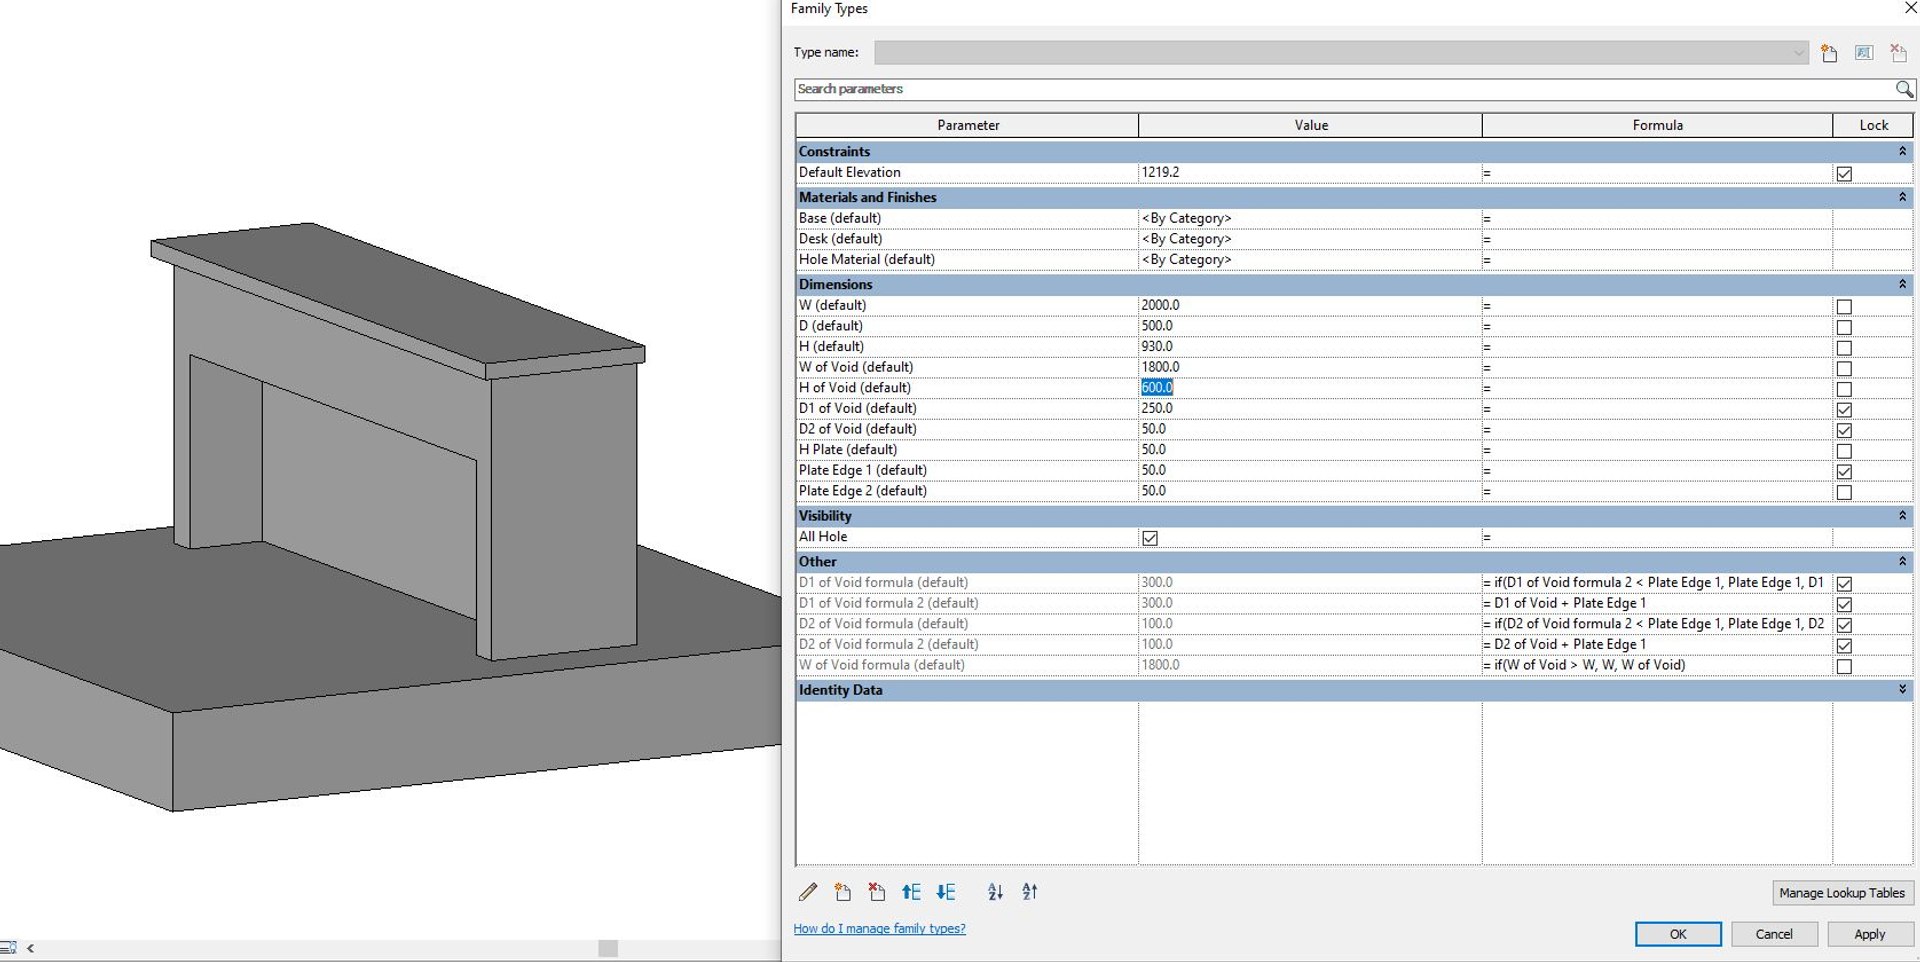Toggle the lock for D1 of Void (default)
Screen dimensions: 1920x962
click(1844, 410)
